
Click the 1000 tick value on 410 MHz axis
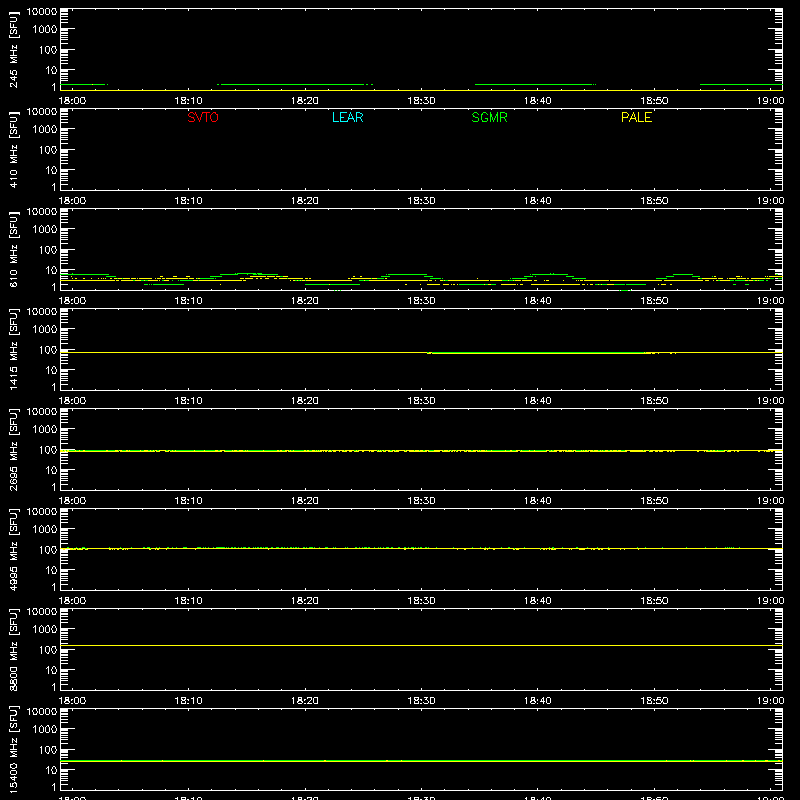point(45,130)
